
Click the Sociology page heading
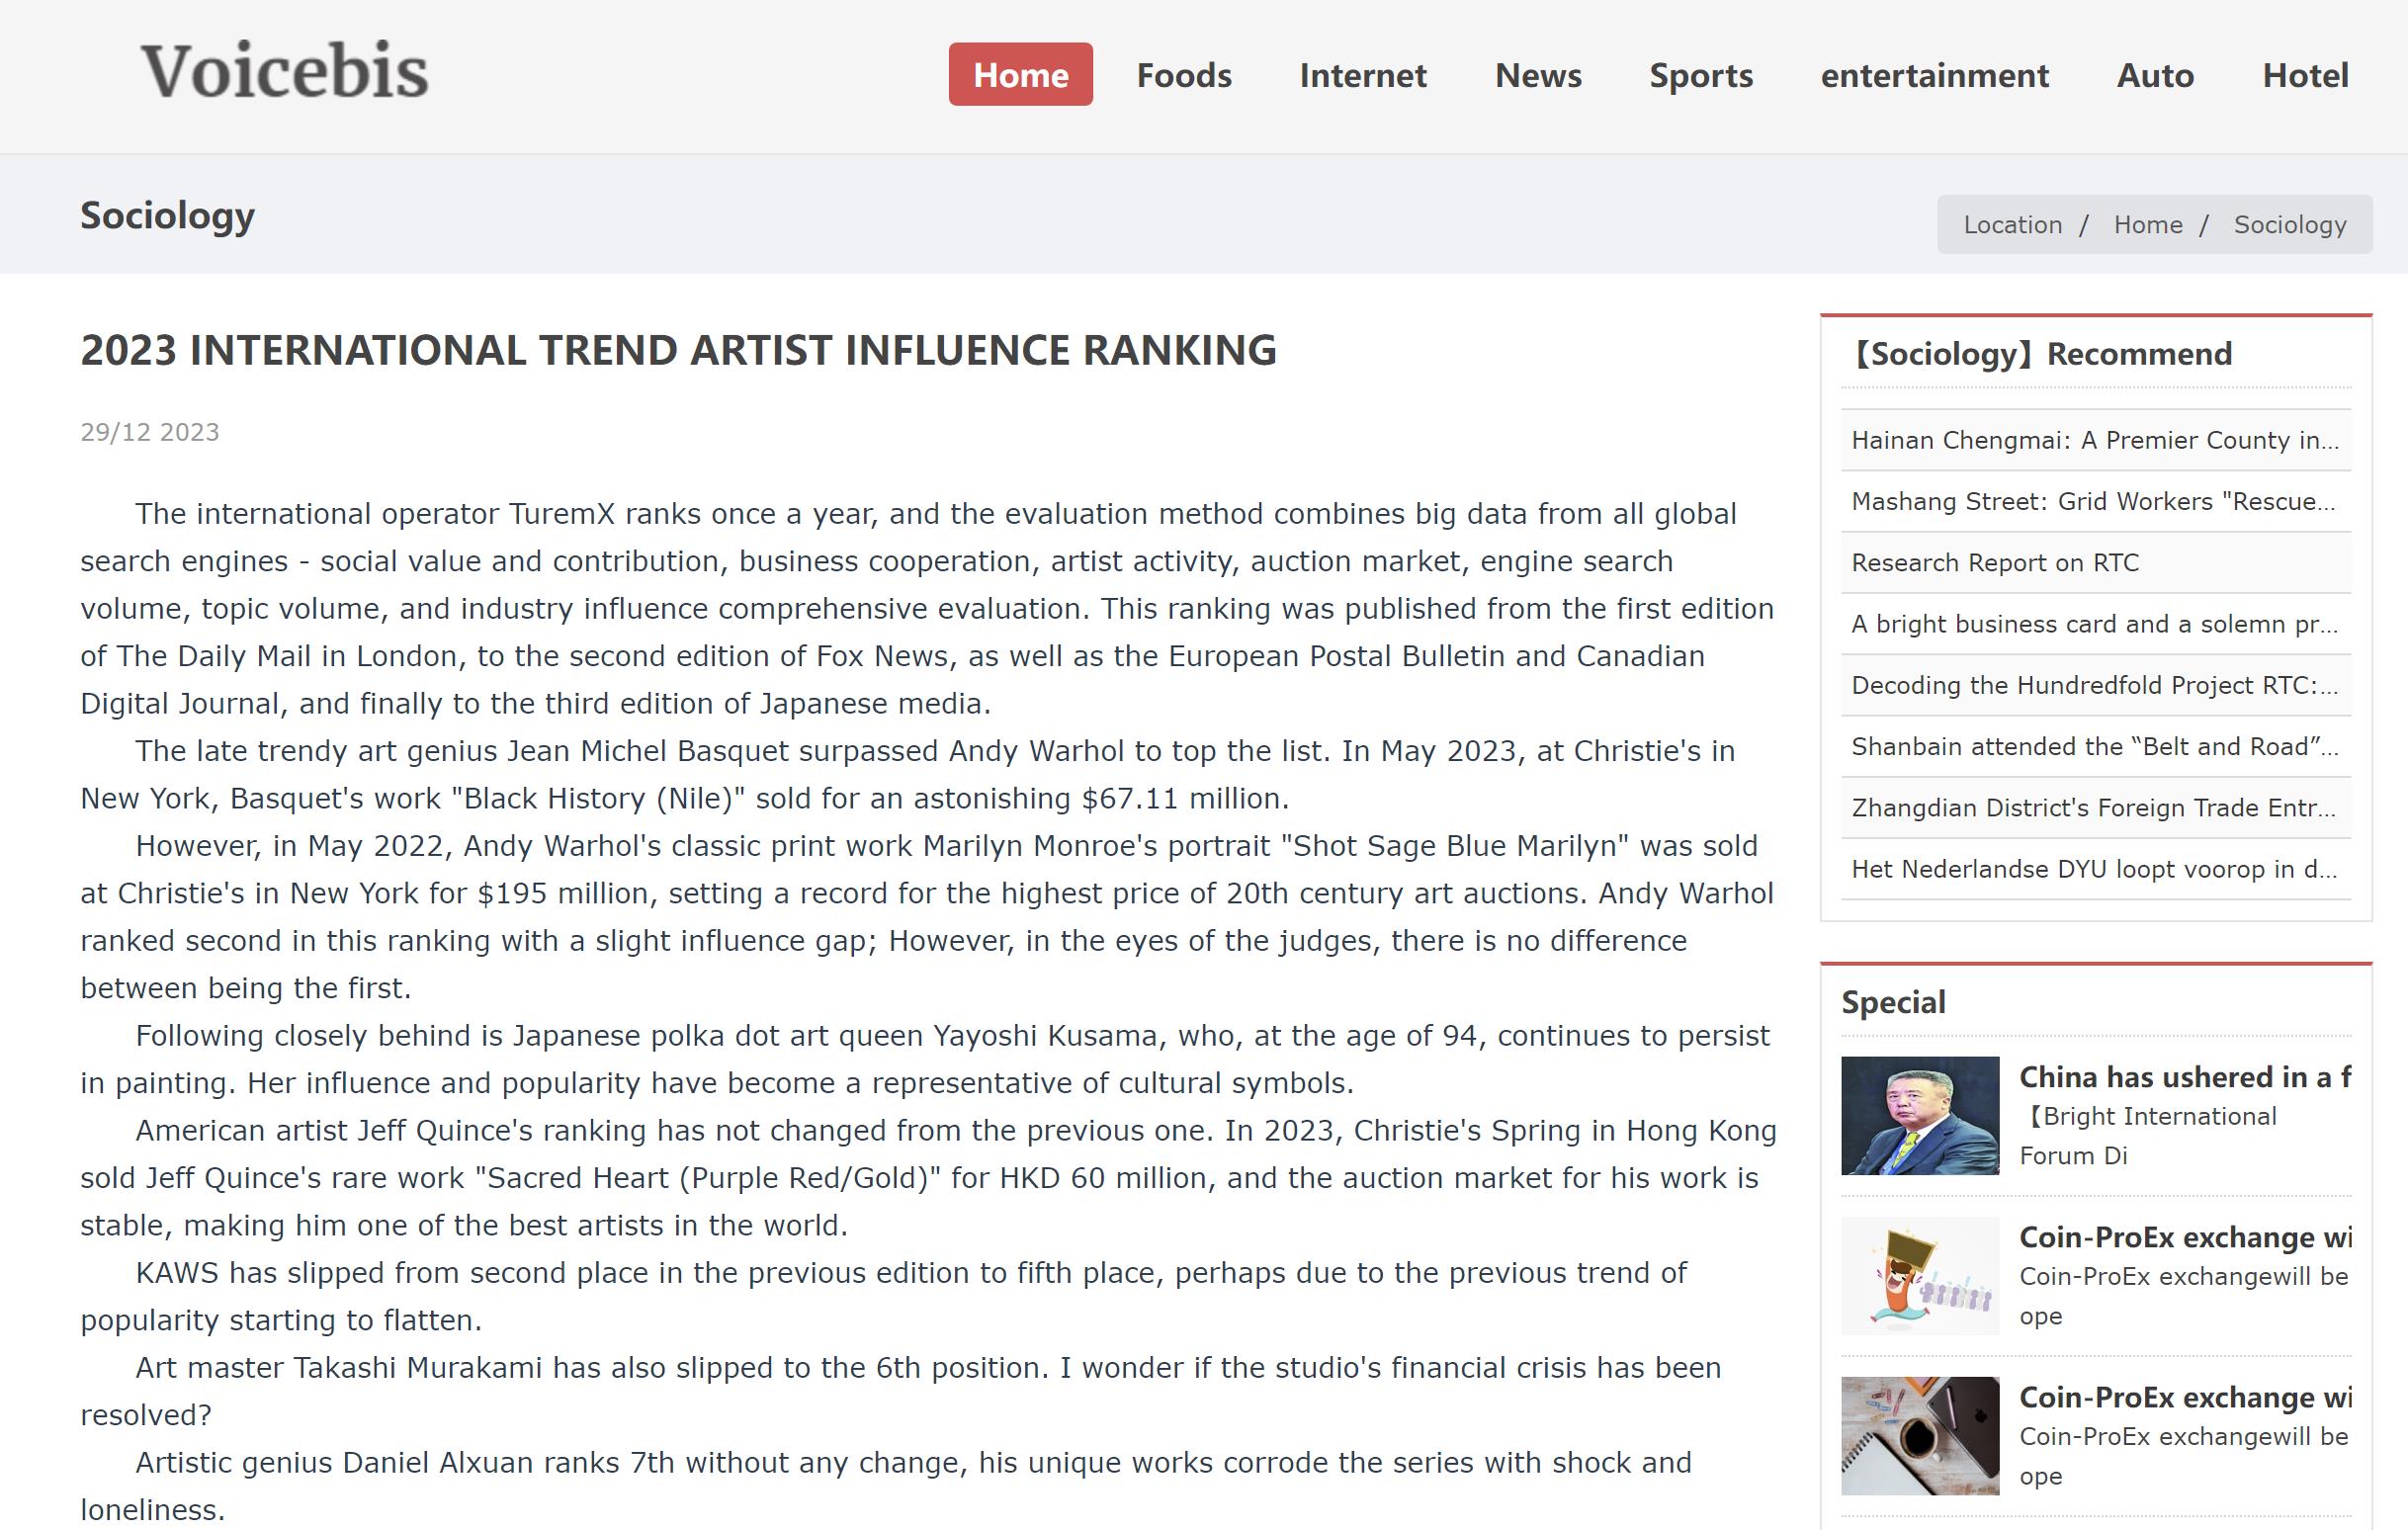pos(167,216)
